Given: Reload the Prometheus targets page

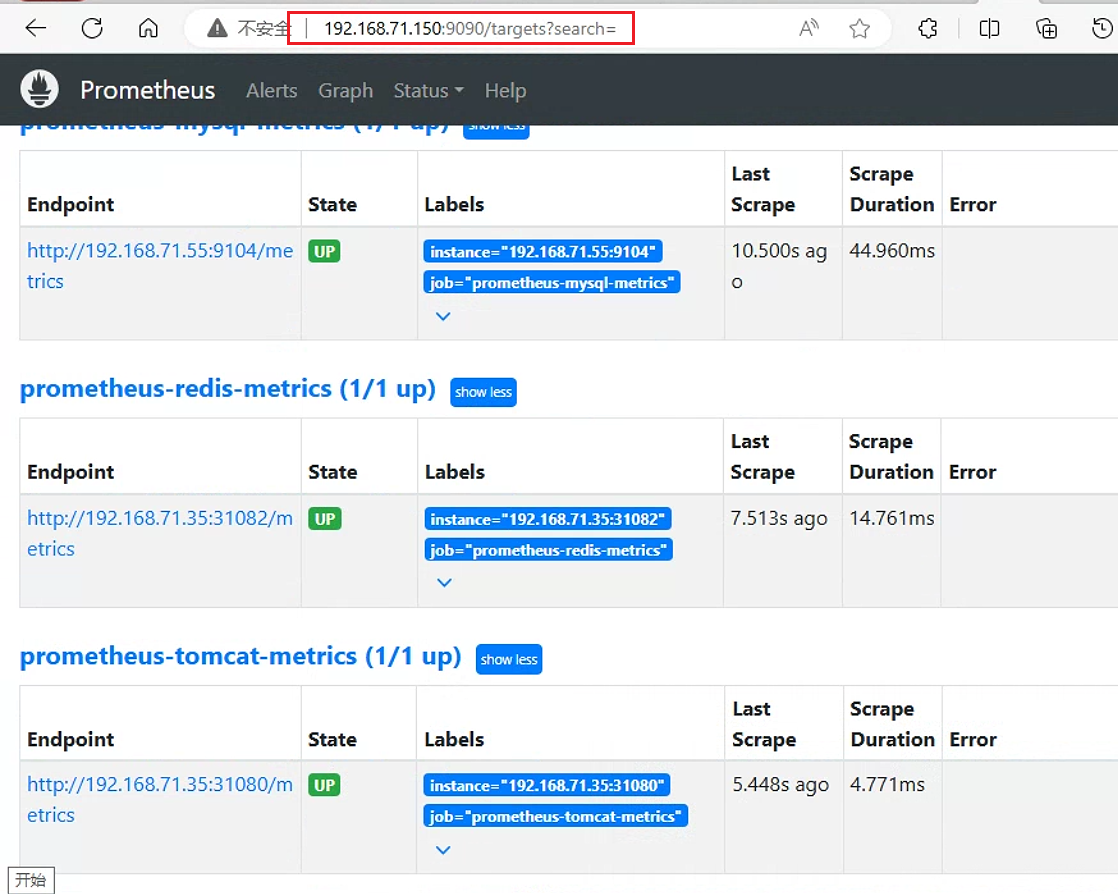Looking at the screenshot, I should click(x=92, y=29).
